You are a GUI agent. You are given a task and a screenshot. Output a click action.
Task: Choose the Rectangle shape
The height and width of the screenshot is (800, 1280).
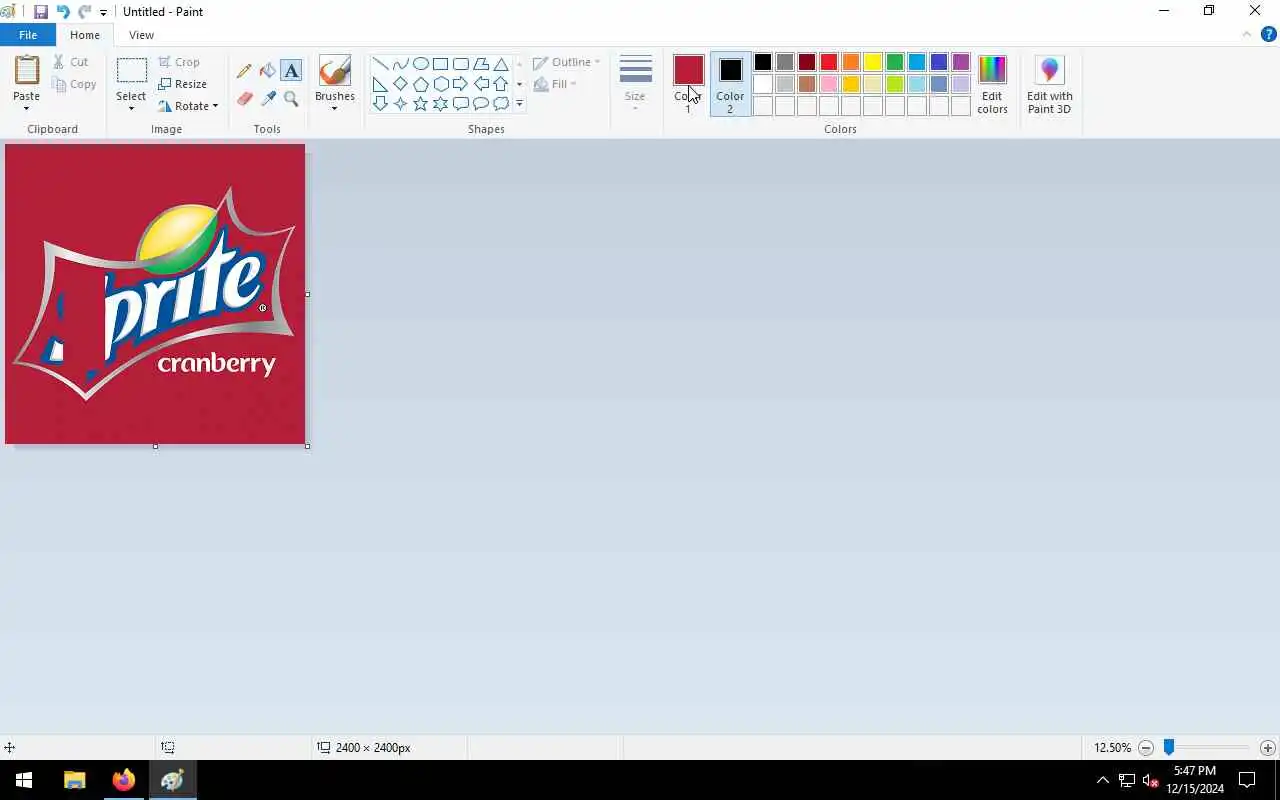(440, 64)
